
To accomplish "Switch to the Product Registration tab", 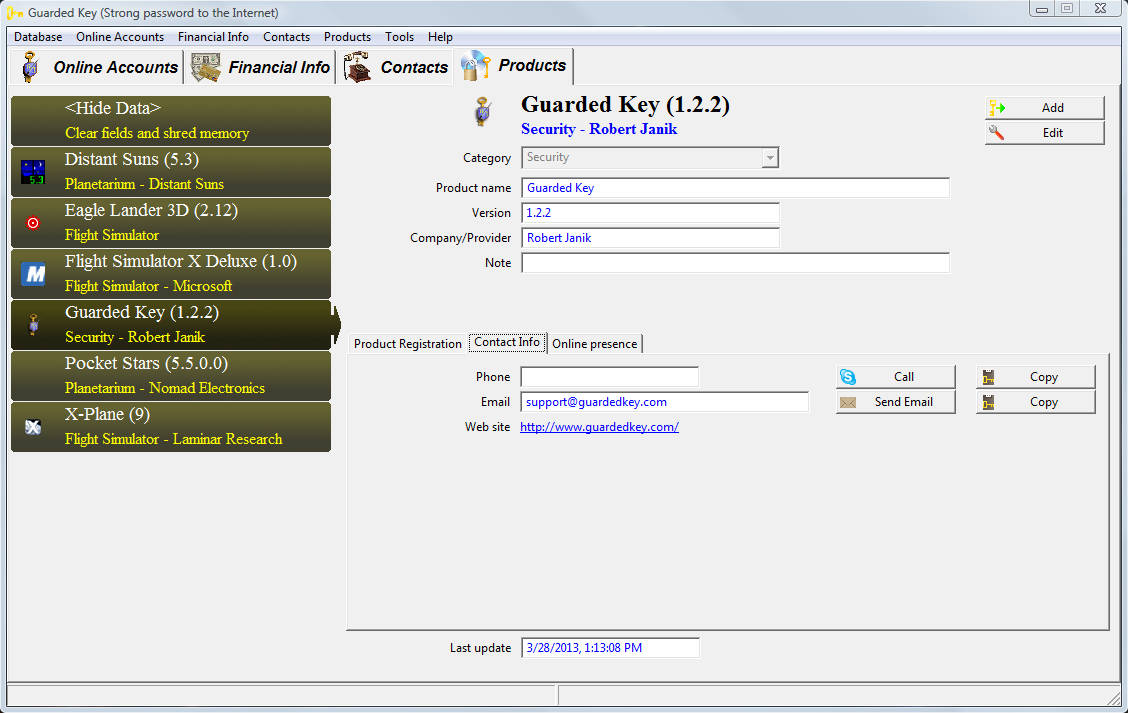I will point(407,344).
